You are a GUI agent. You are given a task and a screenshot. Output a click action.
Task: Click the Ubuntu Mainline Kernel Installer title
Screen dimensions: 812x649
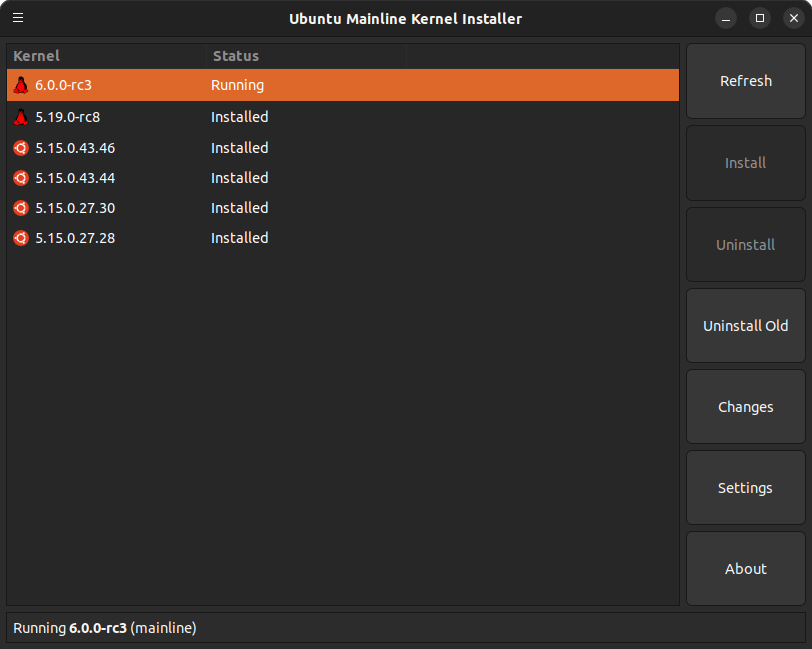pos(405,19)
